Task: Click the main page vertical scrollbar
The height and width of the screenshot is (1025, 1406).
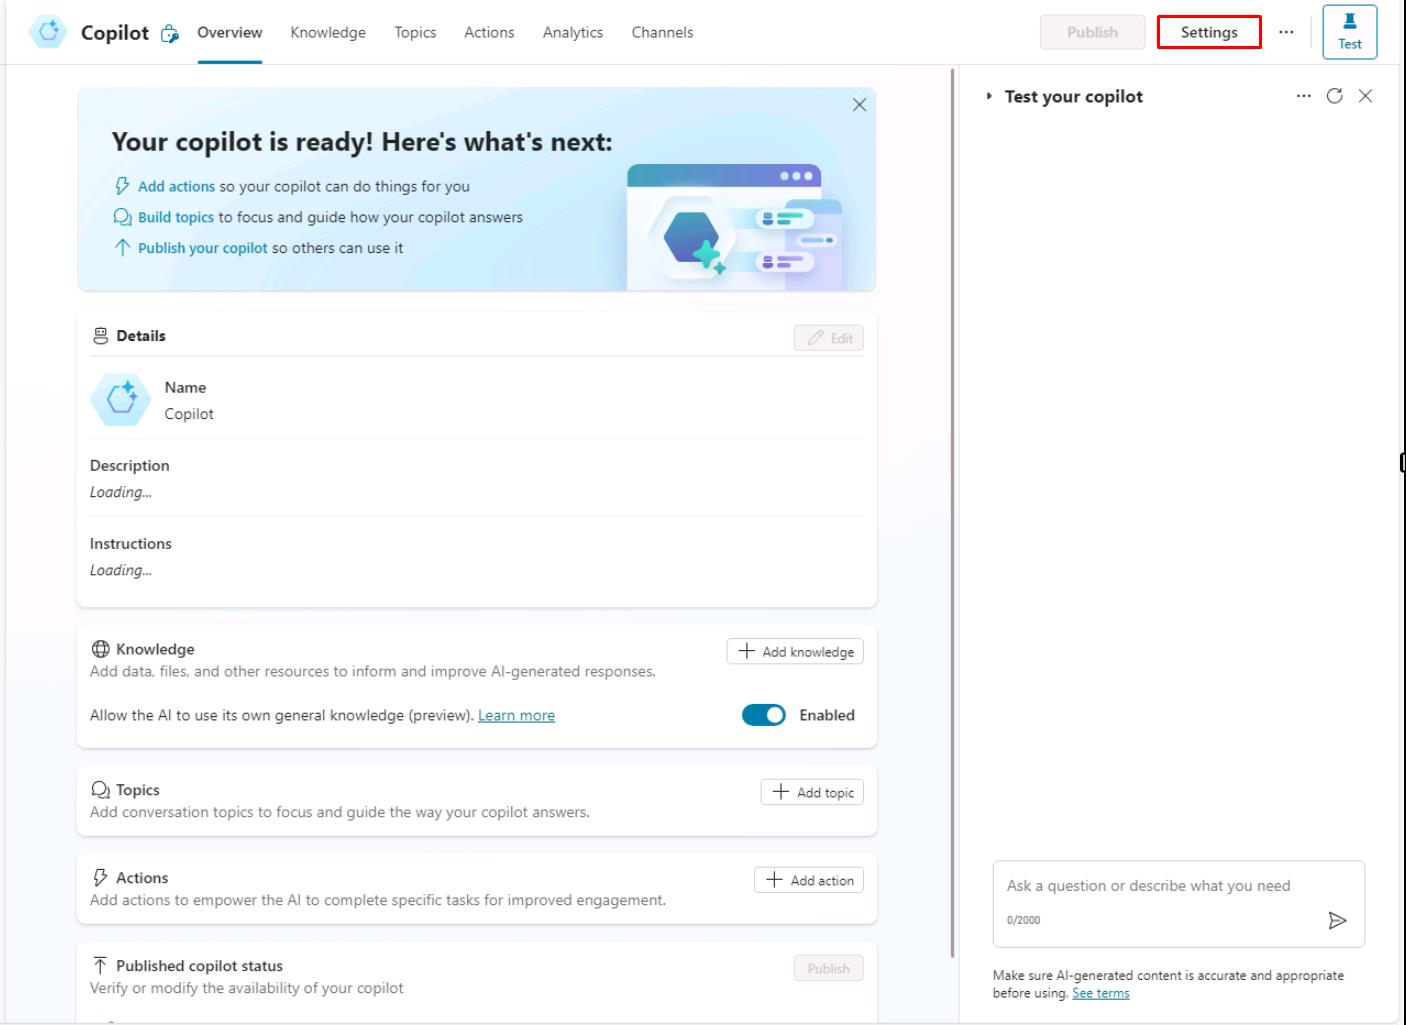Action: coord(952,512)
